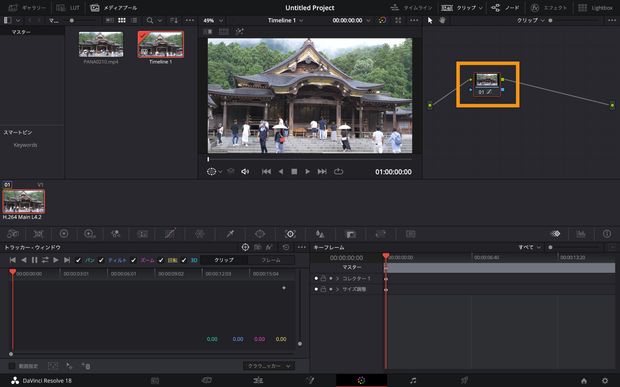Open project settings gear icon

[x=605, y=381]
